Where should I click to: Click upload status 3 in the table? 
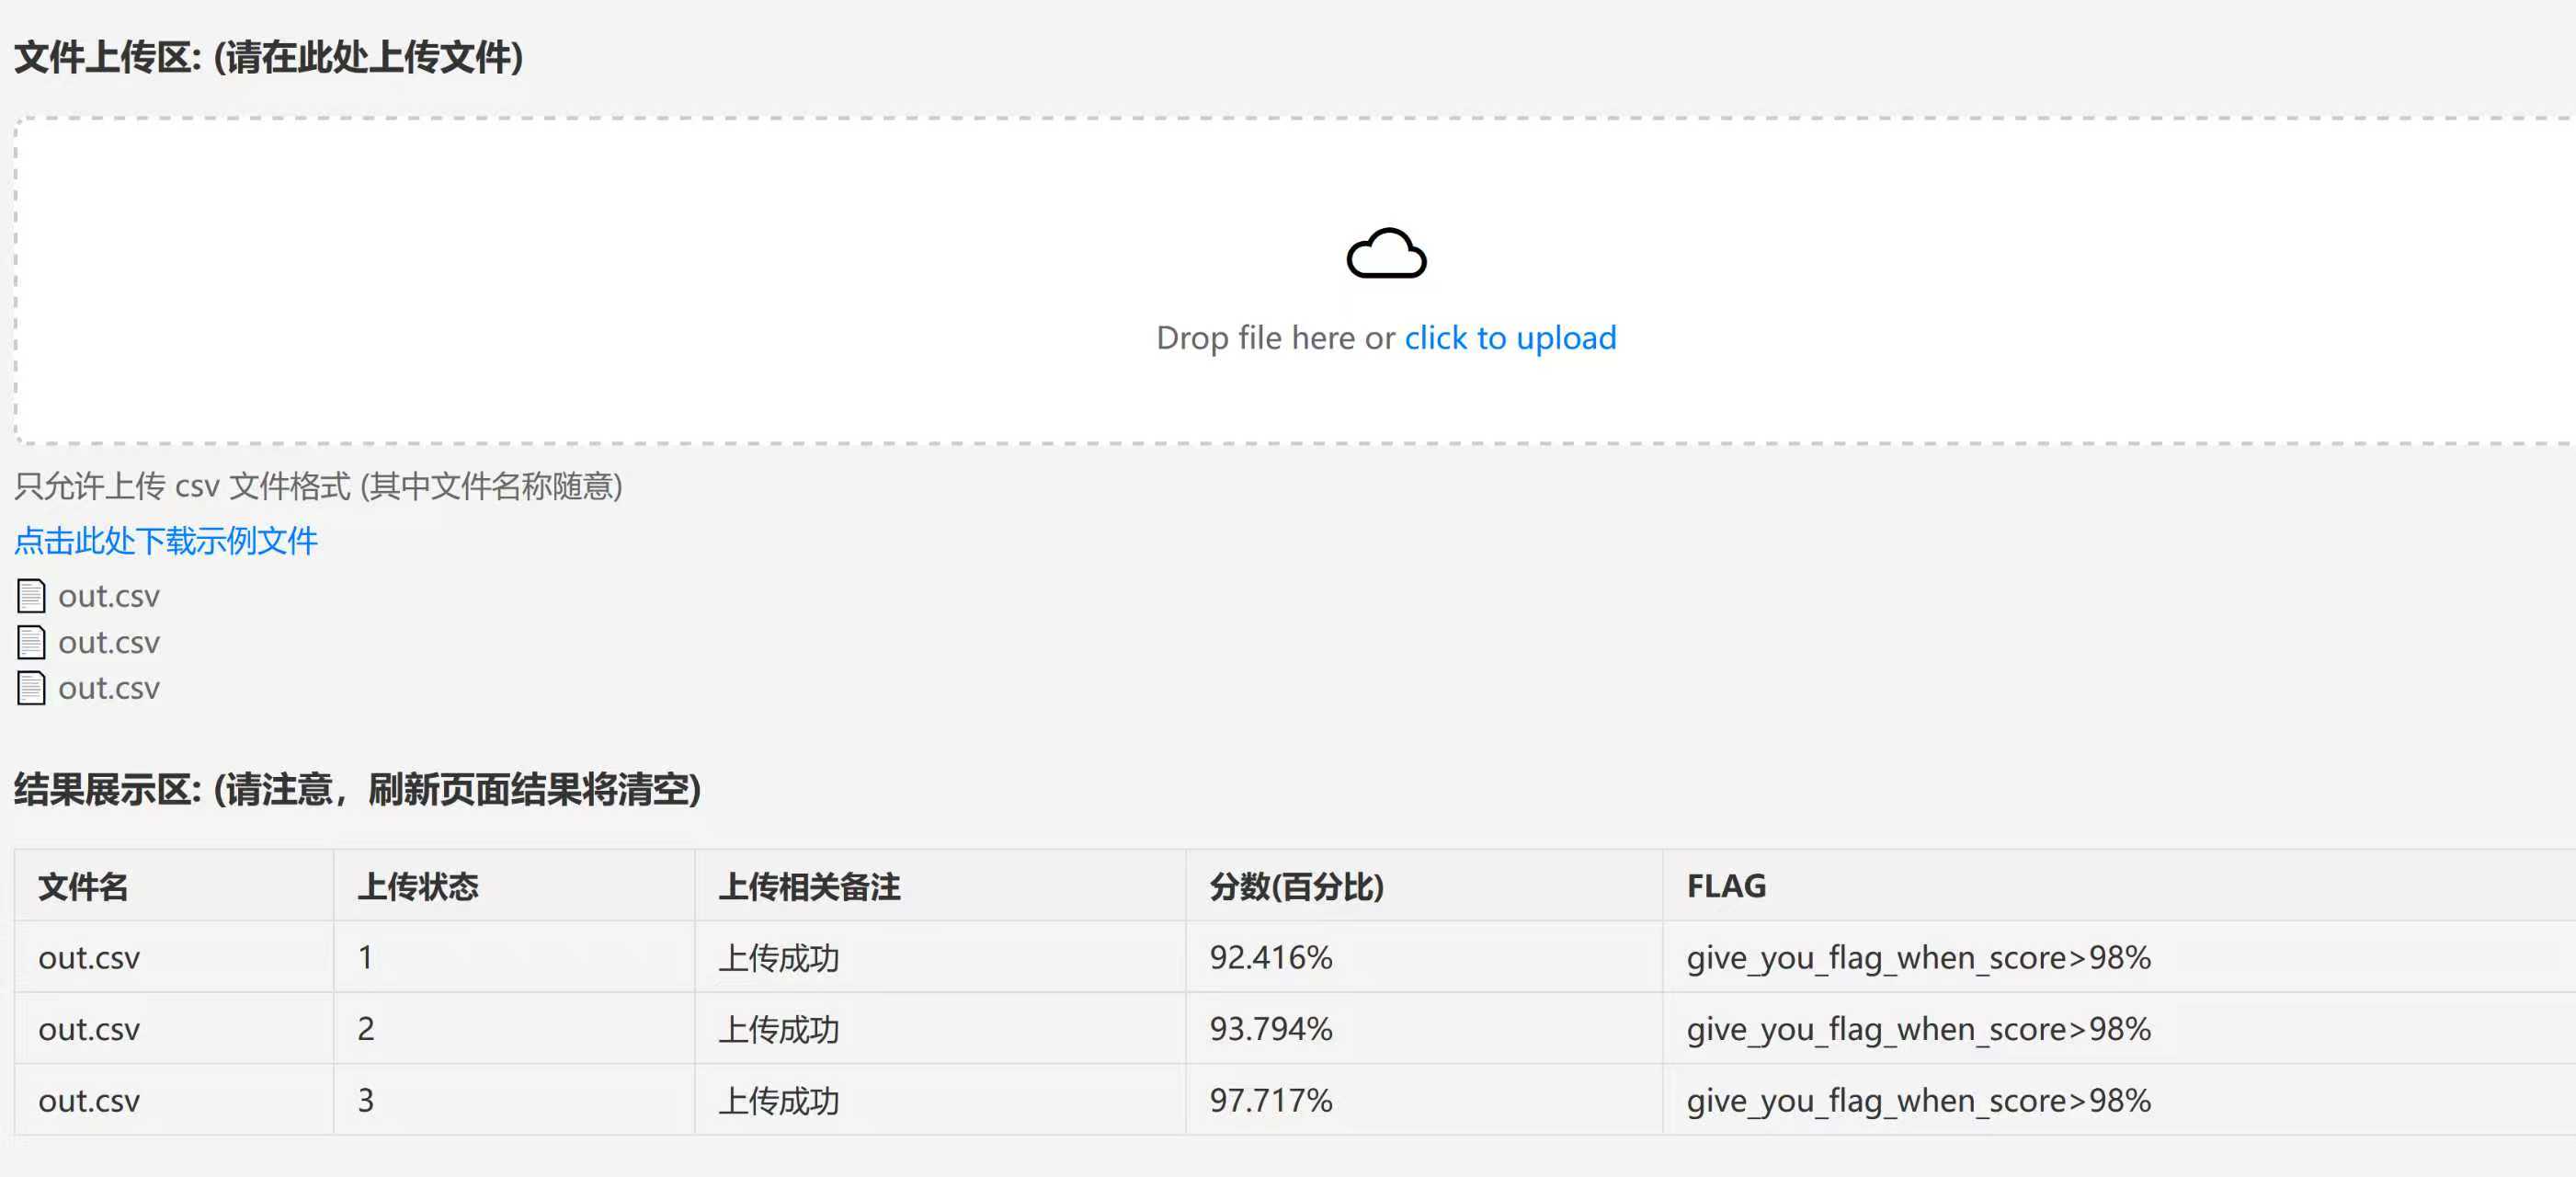point(366,1101)
